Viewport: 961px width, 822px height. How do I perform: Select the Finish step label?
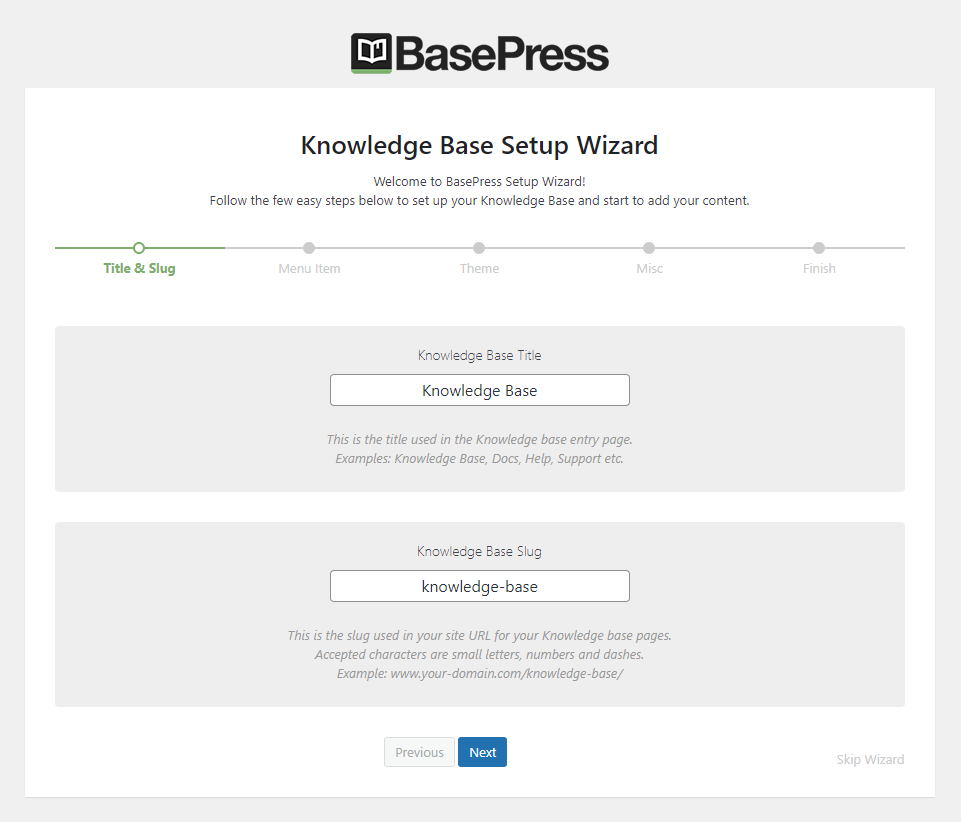pyautogui.click(x=819, y=268)
